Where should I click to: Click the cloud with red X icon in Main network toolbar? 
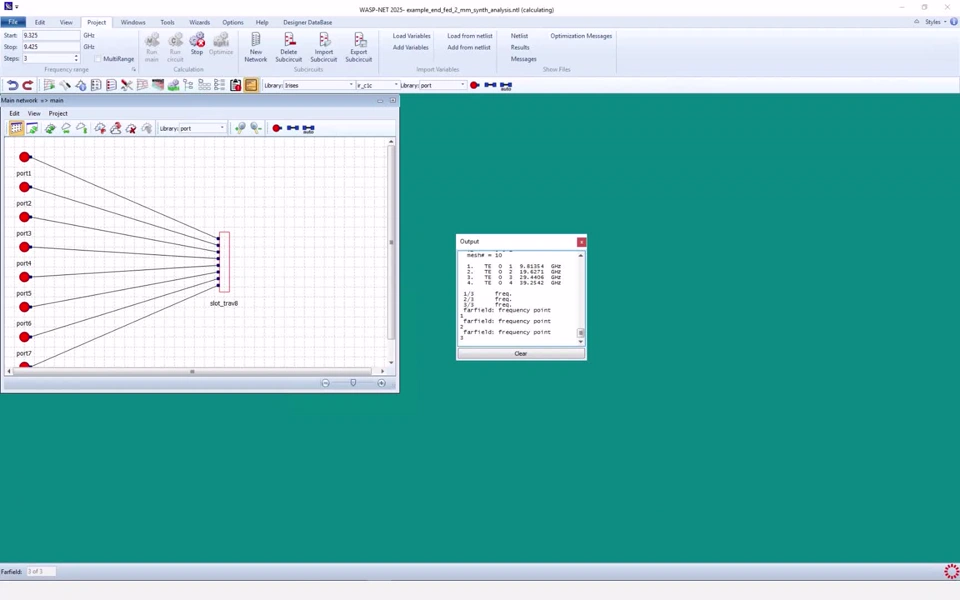(x=131, y=128)
